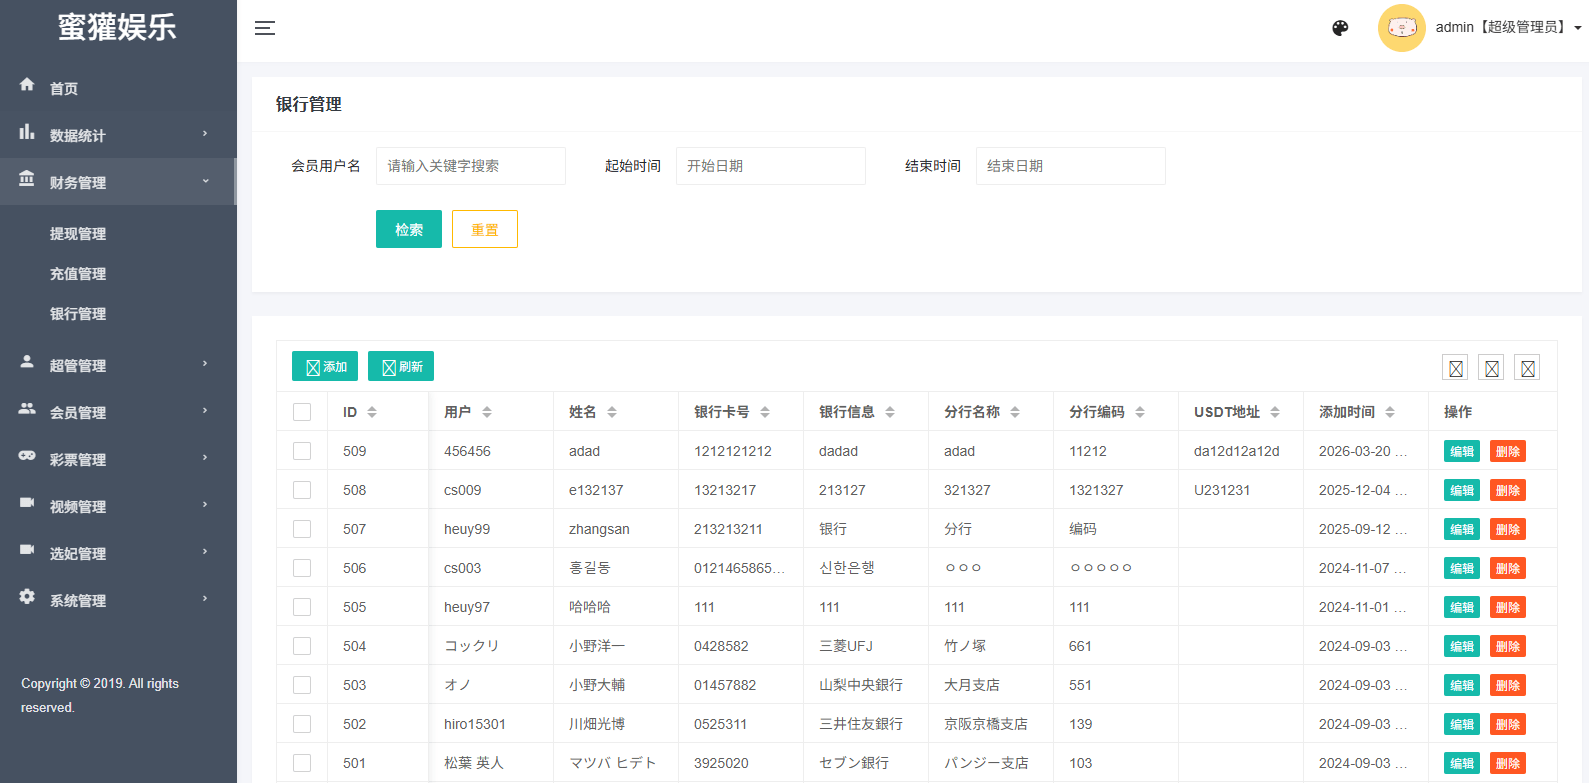Click the green 检索 search button
This screenshot has width=1589, height=783.
(408, 229)
